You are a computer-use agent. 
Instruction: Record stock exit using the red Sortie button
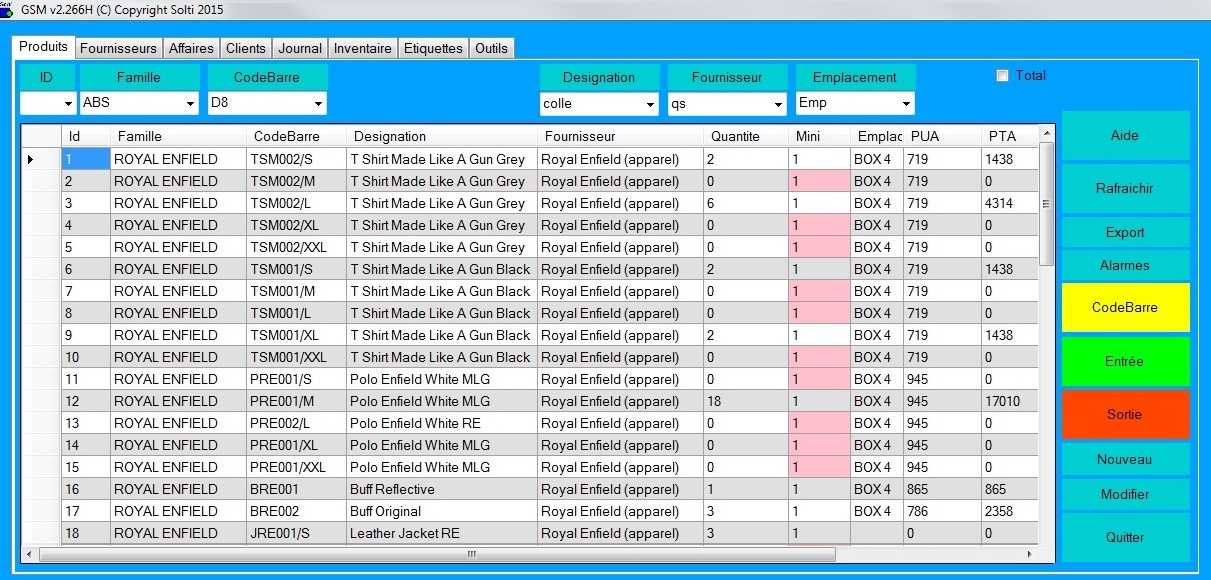coord(1124,414)
